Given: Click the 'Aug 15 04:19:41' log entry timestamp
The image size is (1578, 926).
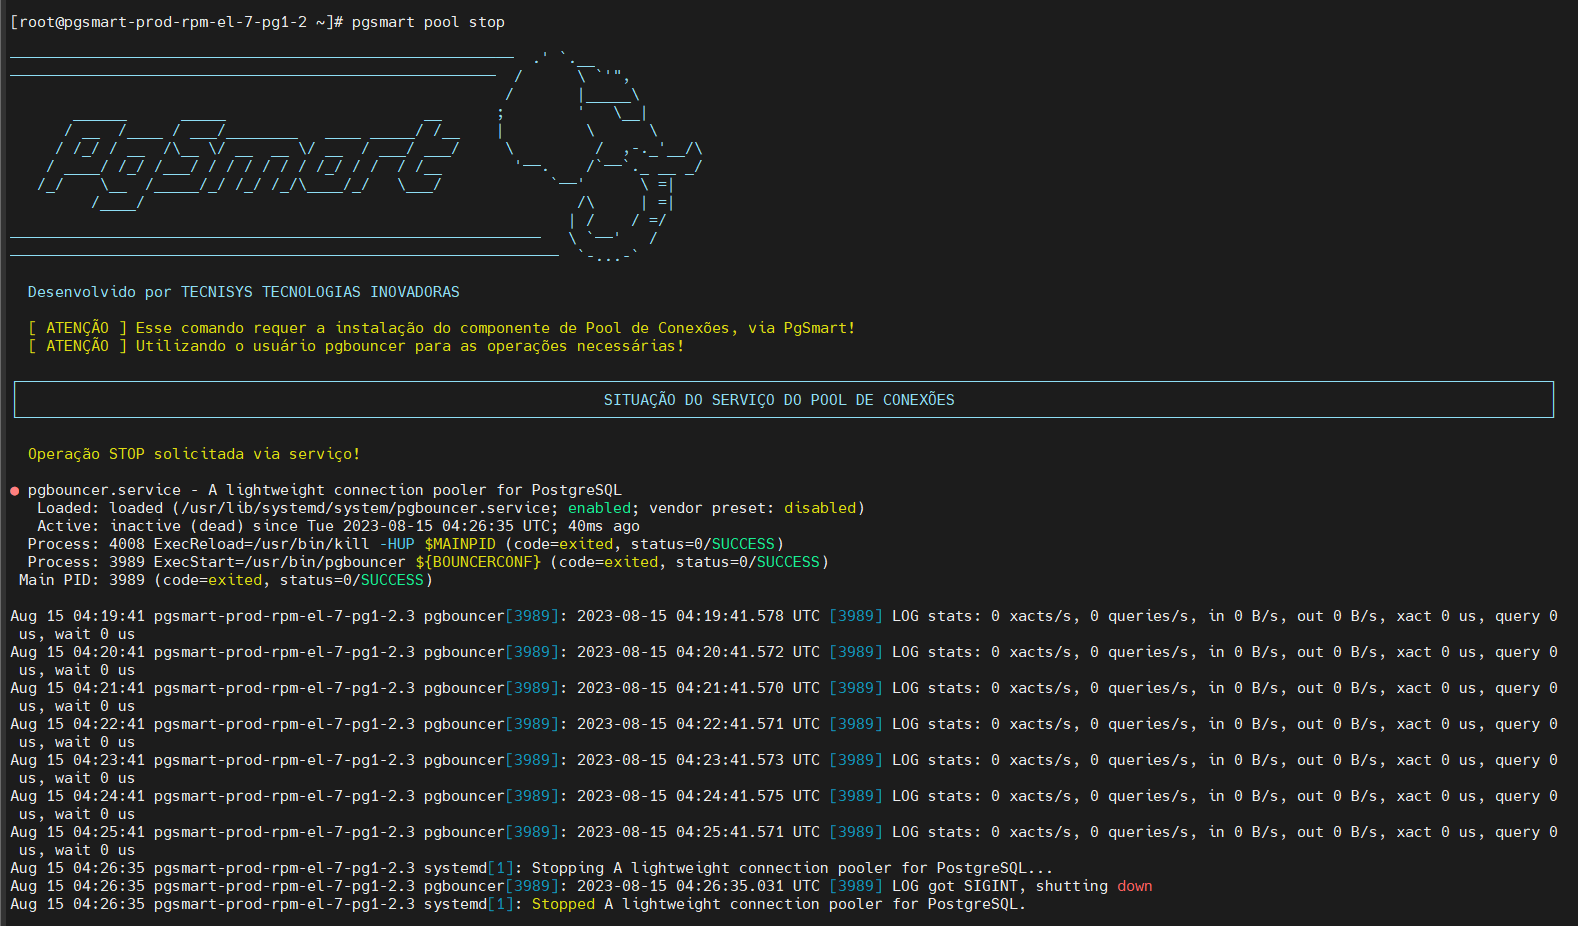Looking at the screenshot, I should click(77, 616).
